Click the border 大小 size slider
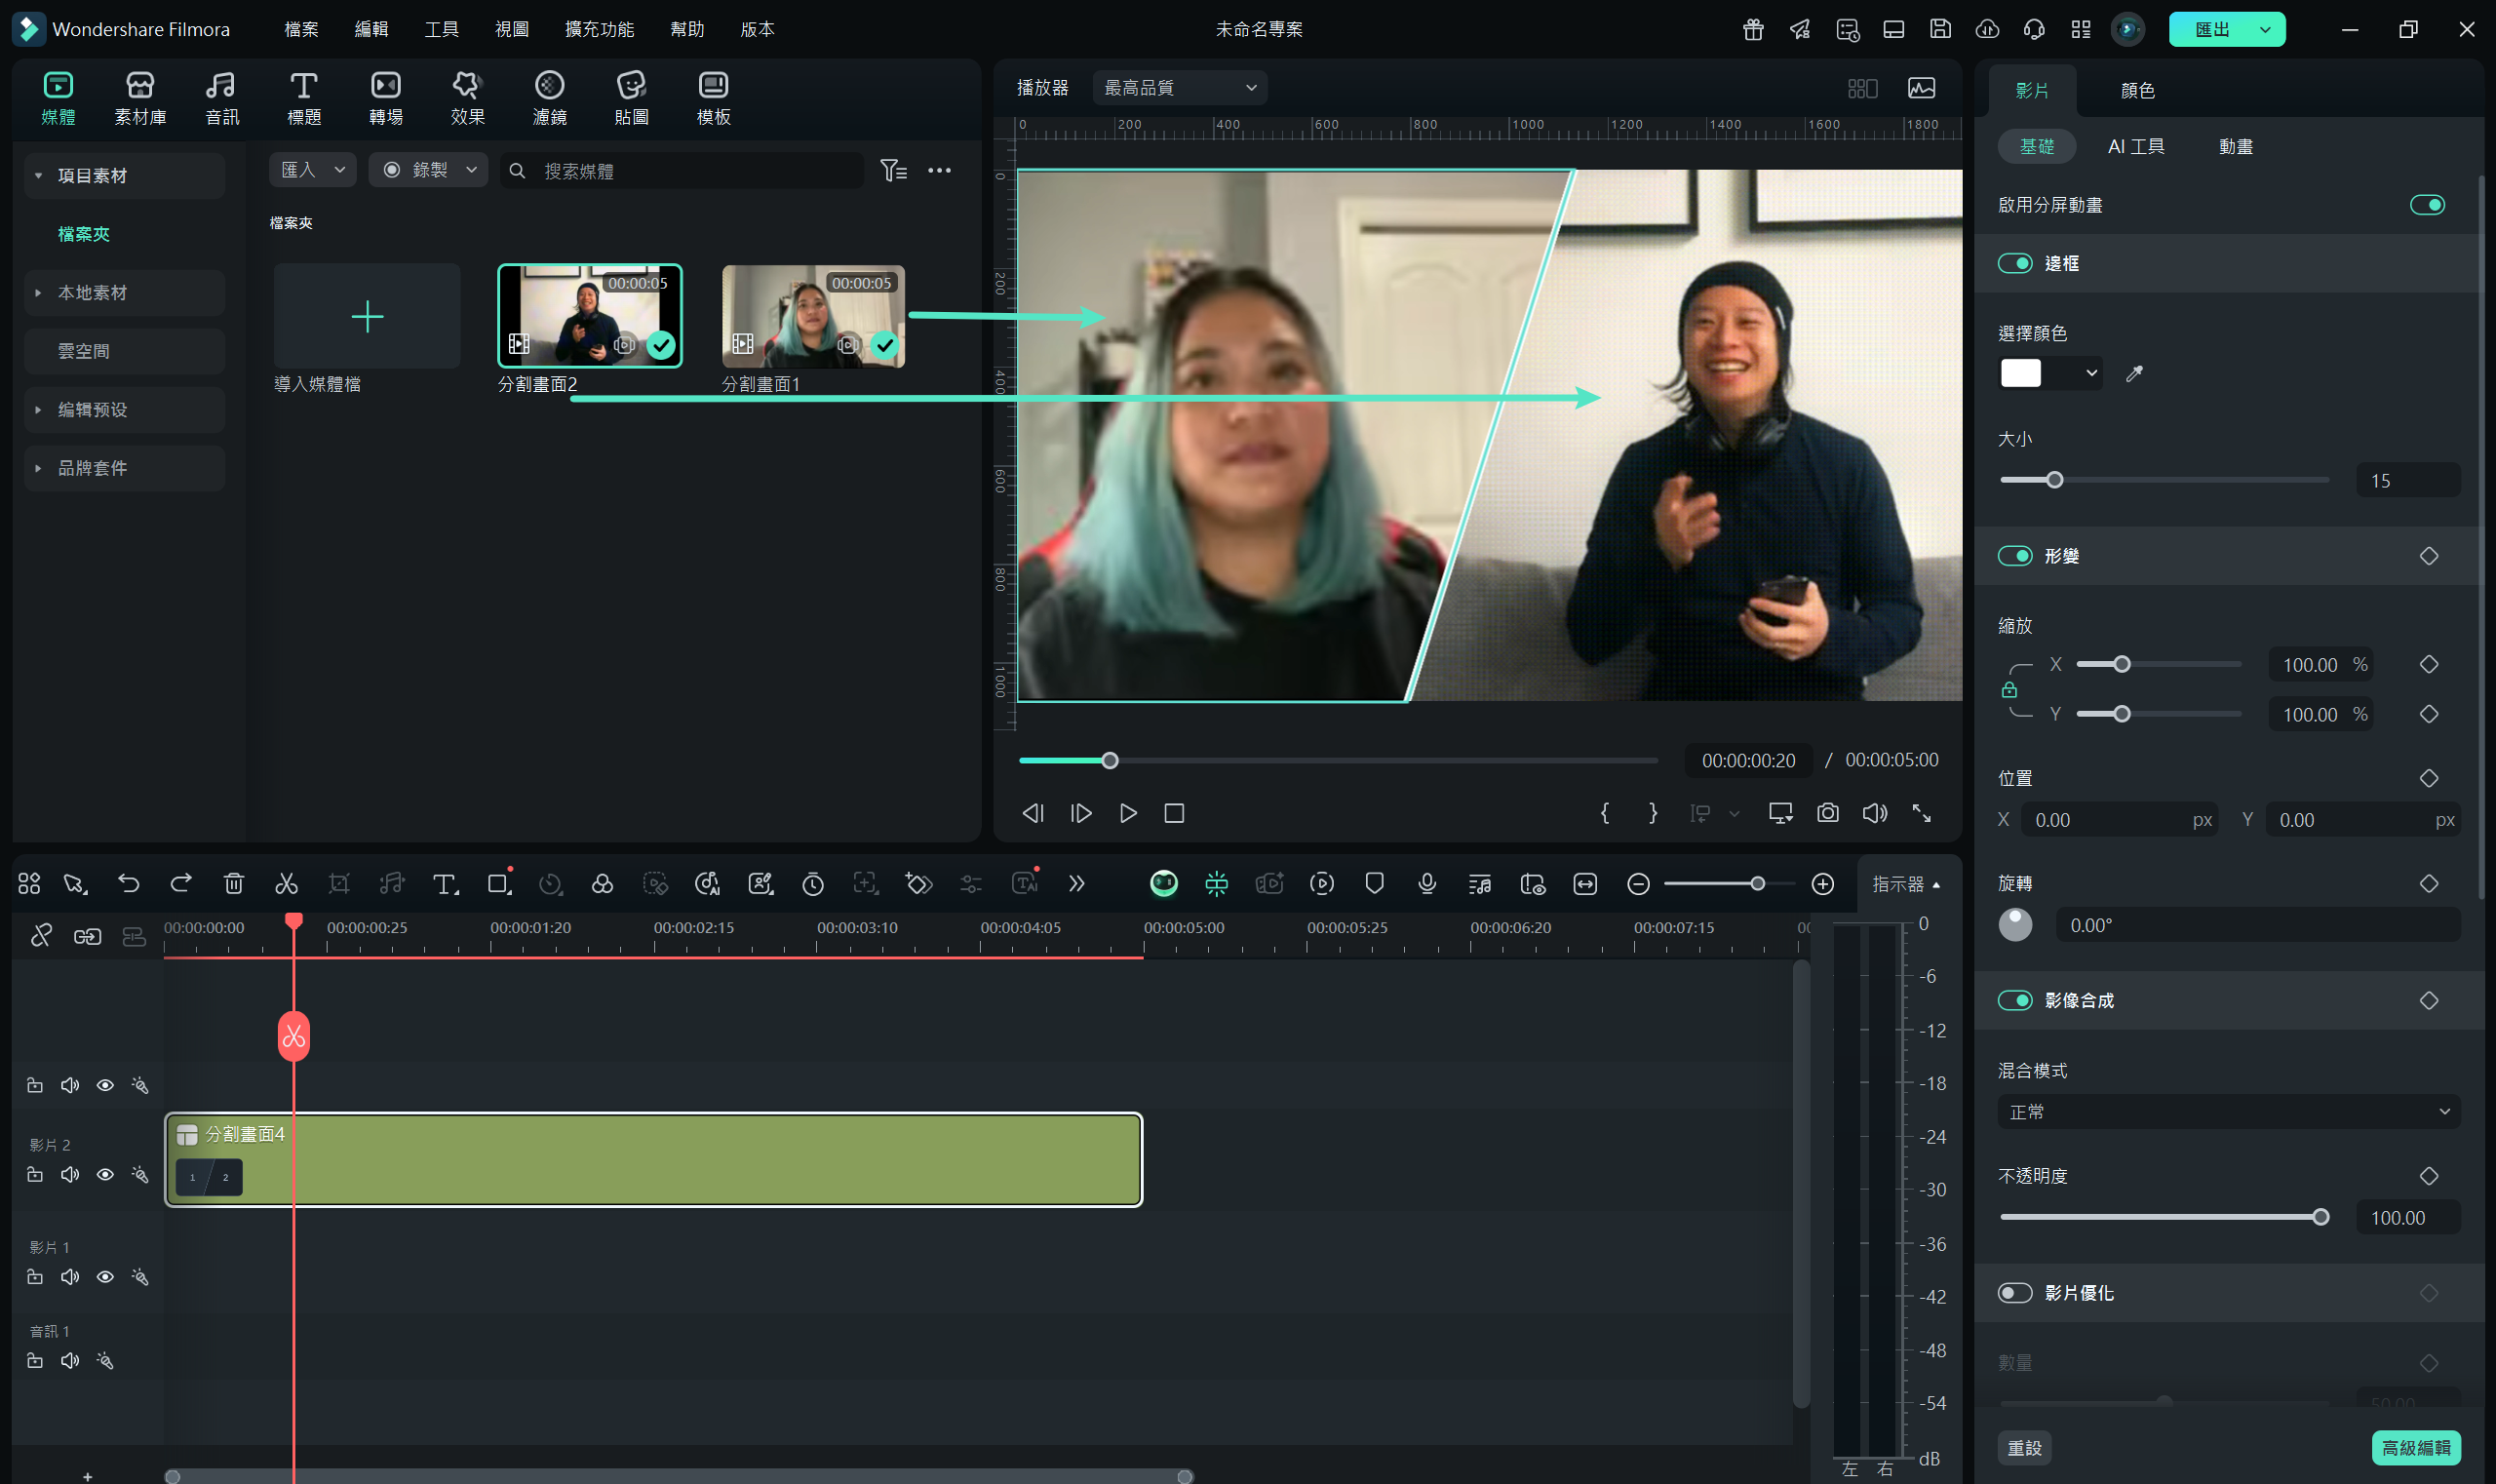Screen dimensions: 2496x1484 click(x=2164, y=480)
